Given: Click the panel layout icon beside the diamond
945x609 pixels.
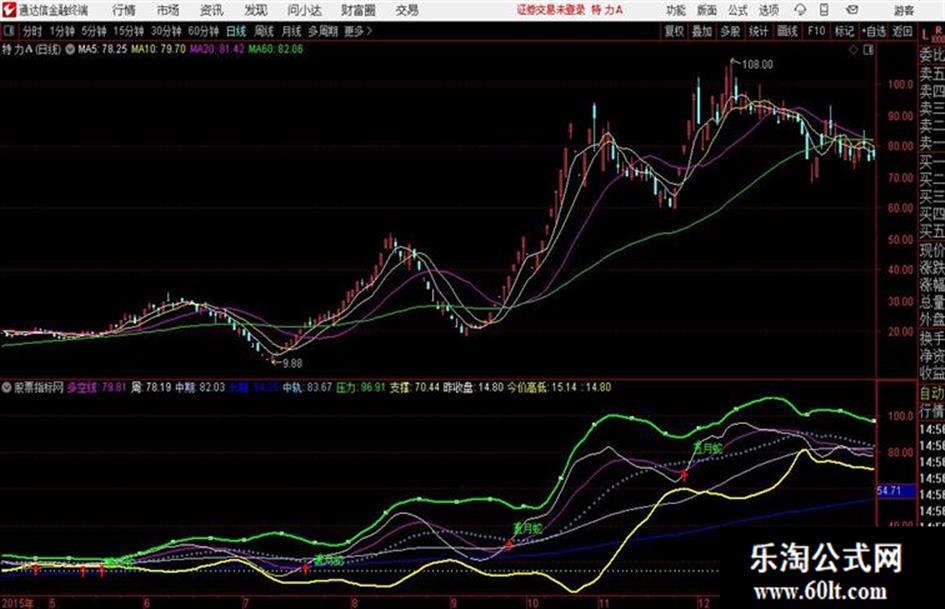Looking at the screenshot, I should pos(868,50).
